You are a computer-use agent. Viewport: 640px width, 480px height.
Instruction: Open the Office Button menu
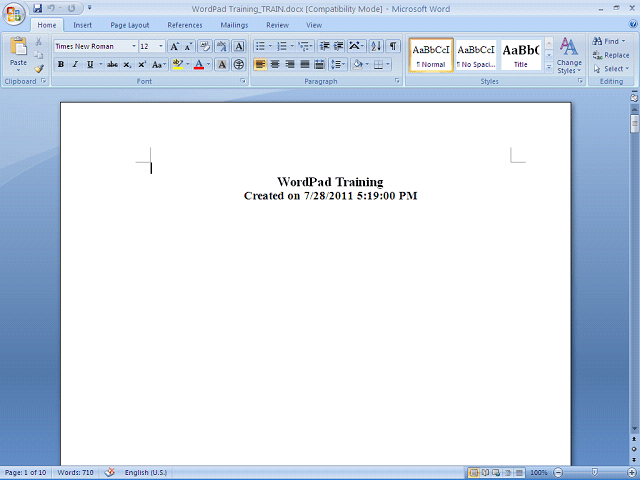tap(14, 14)
